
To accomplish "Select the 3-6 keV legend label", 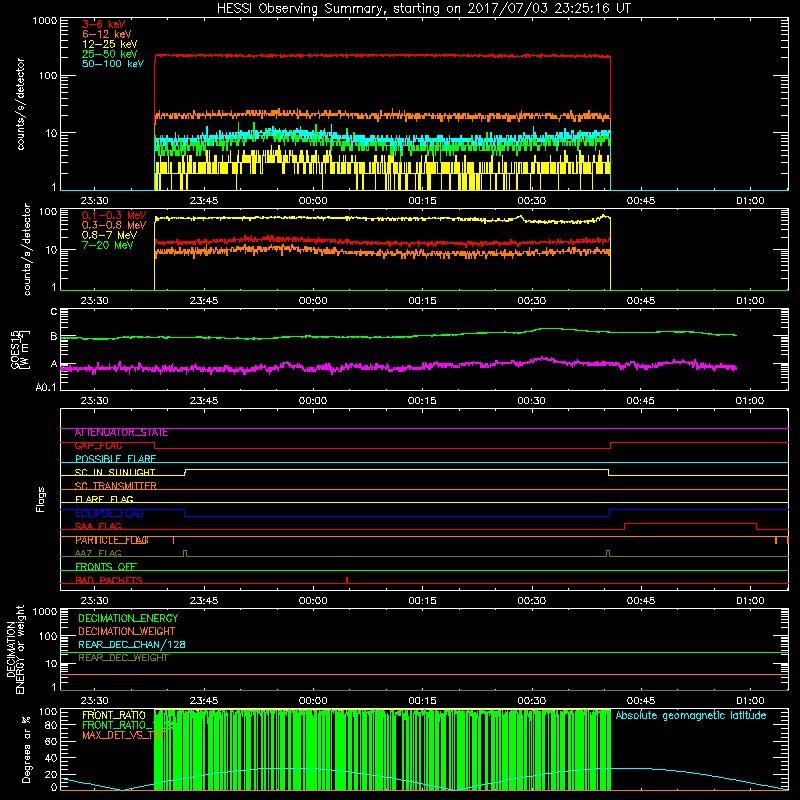I will tap(104, 24).
